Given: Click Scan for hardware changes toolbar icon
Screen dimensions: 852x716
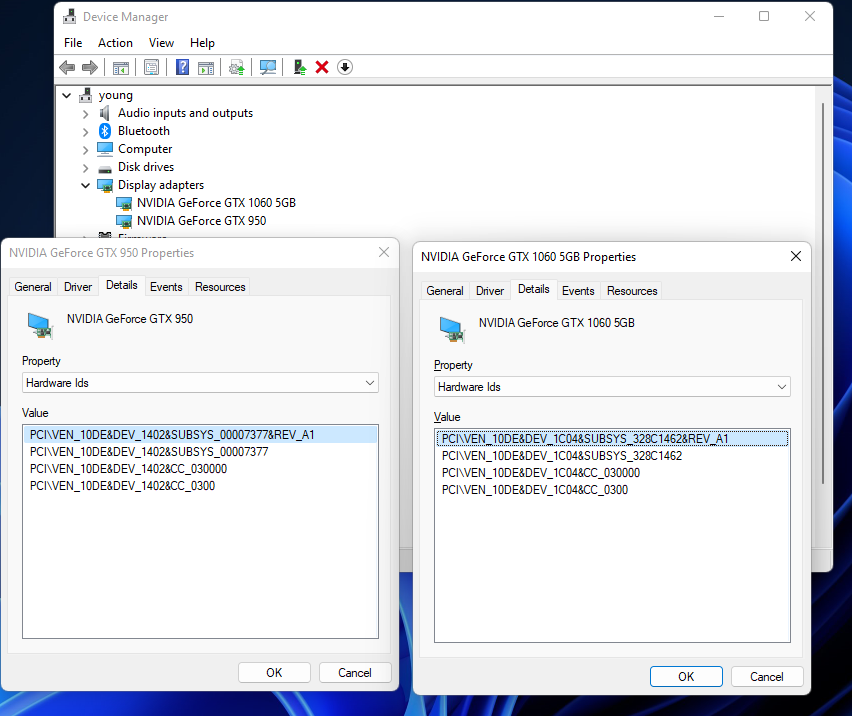Looking at the screenshot, I should click(x=268, y=67).
